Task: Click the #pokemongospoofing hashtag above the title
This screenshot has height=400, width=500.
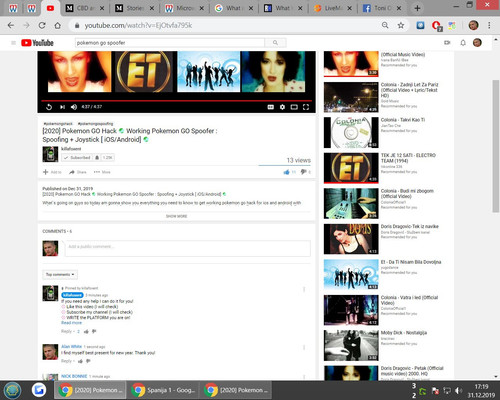Action: 95,124
